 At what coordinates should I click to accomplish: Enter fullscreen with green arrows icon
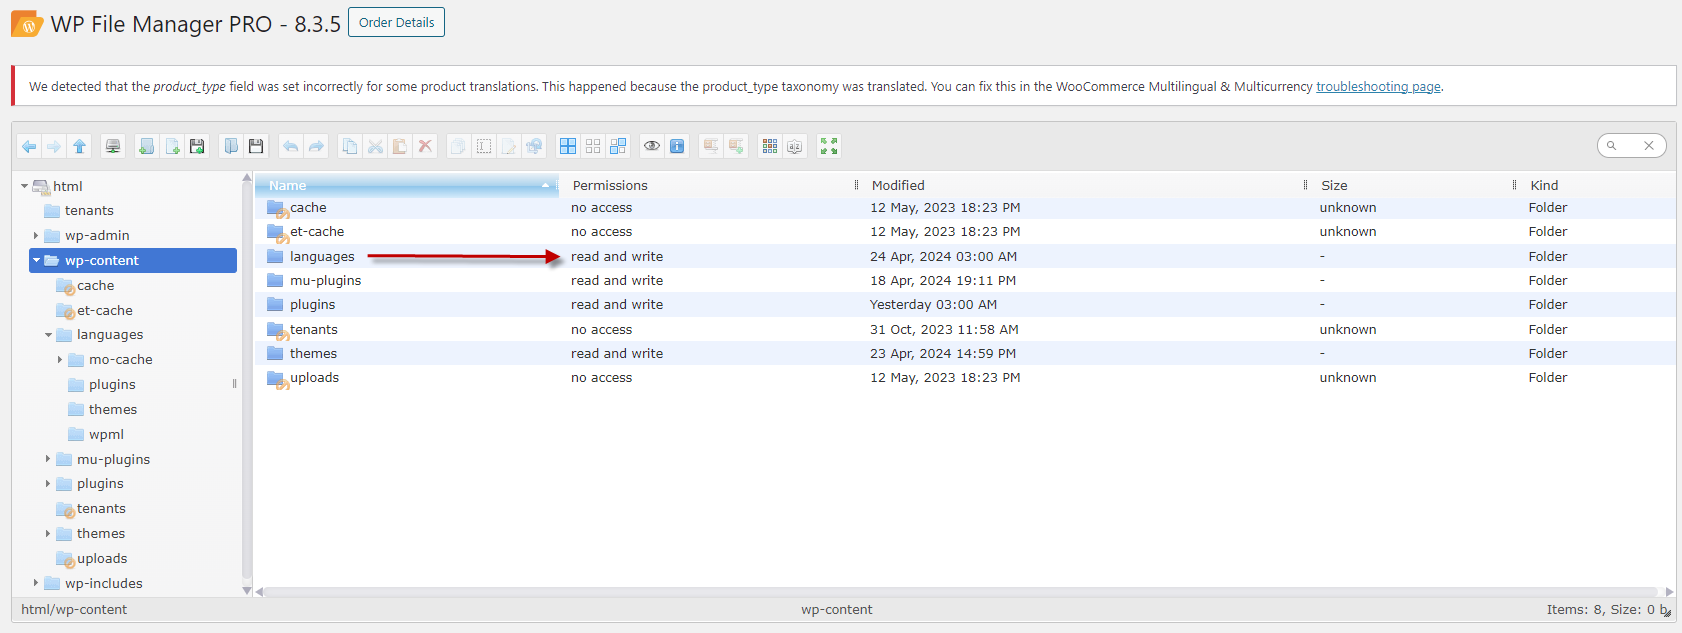tap(829, 146)
